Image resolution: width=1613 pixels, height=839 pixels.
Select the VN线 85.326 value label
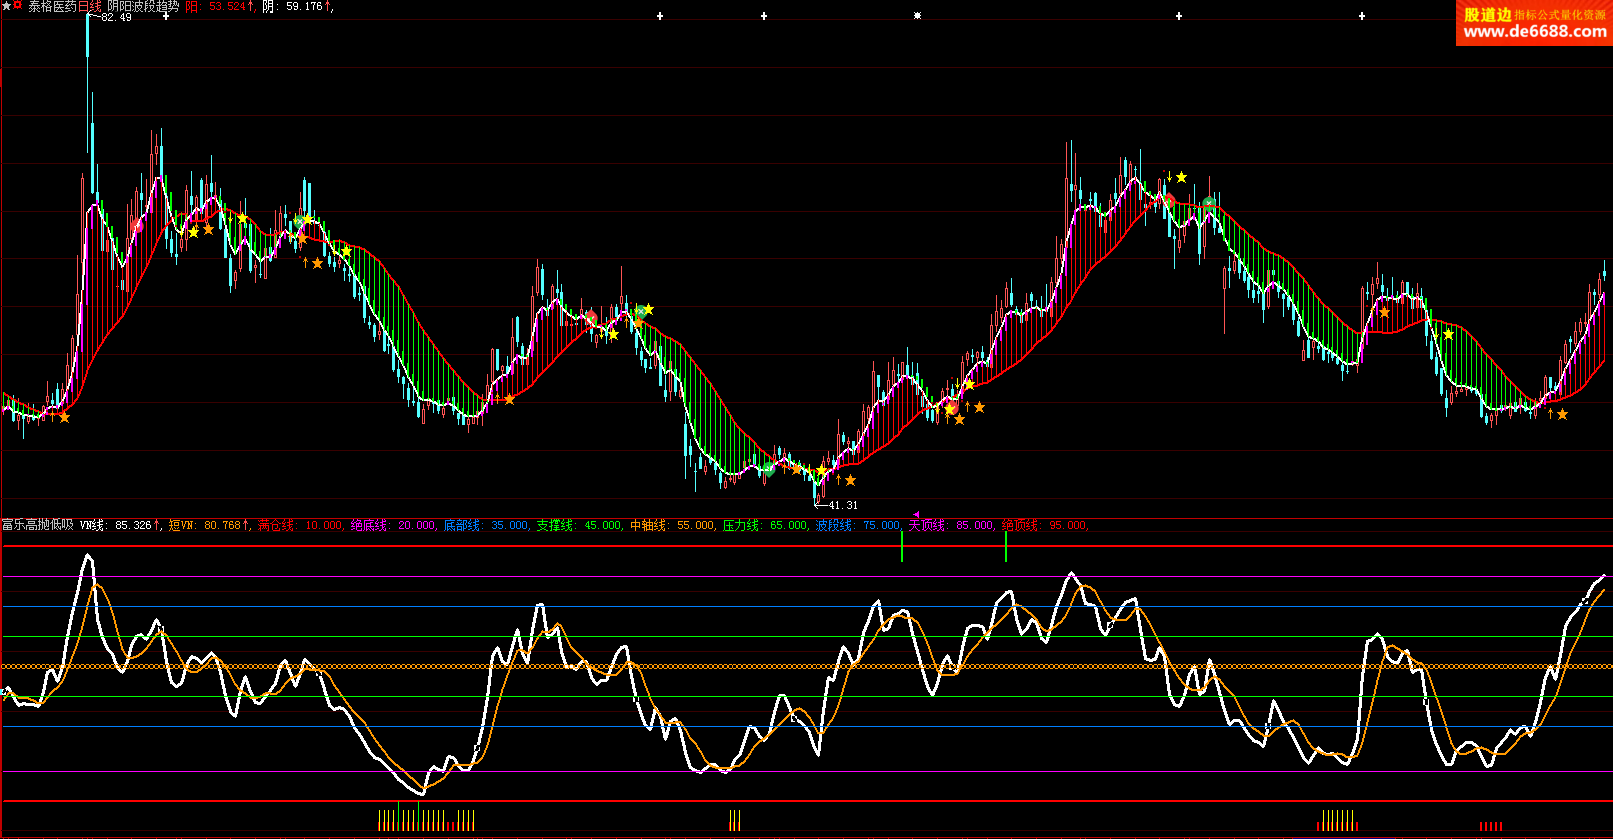(118, 525)
